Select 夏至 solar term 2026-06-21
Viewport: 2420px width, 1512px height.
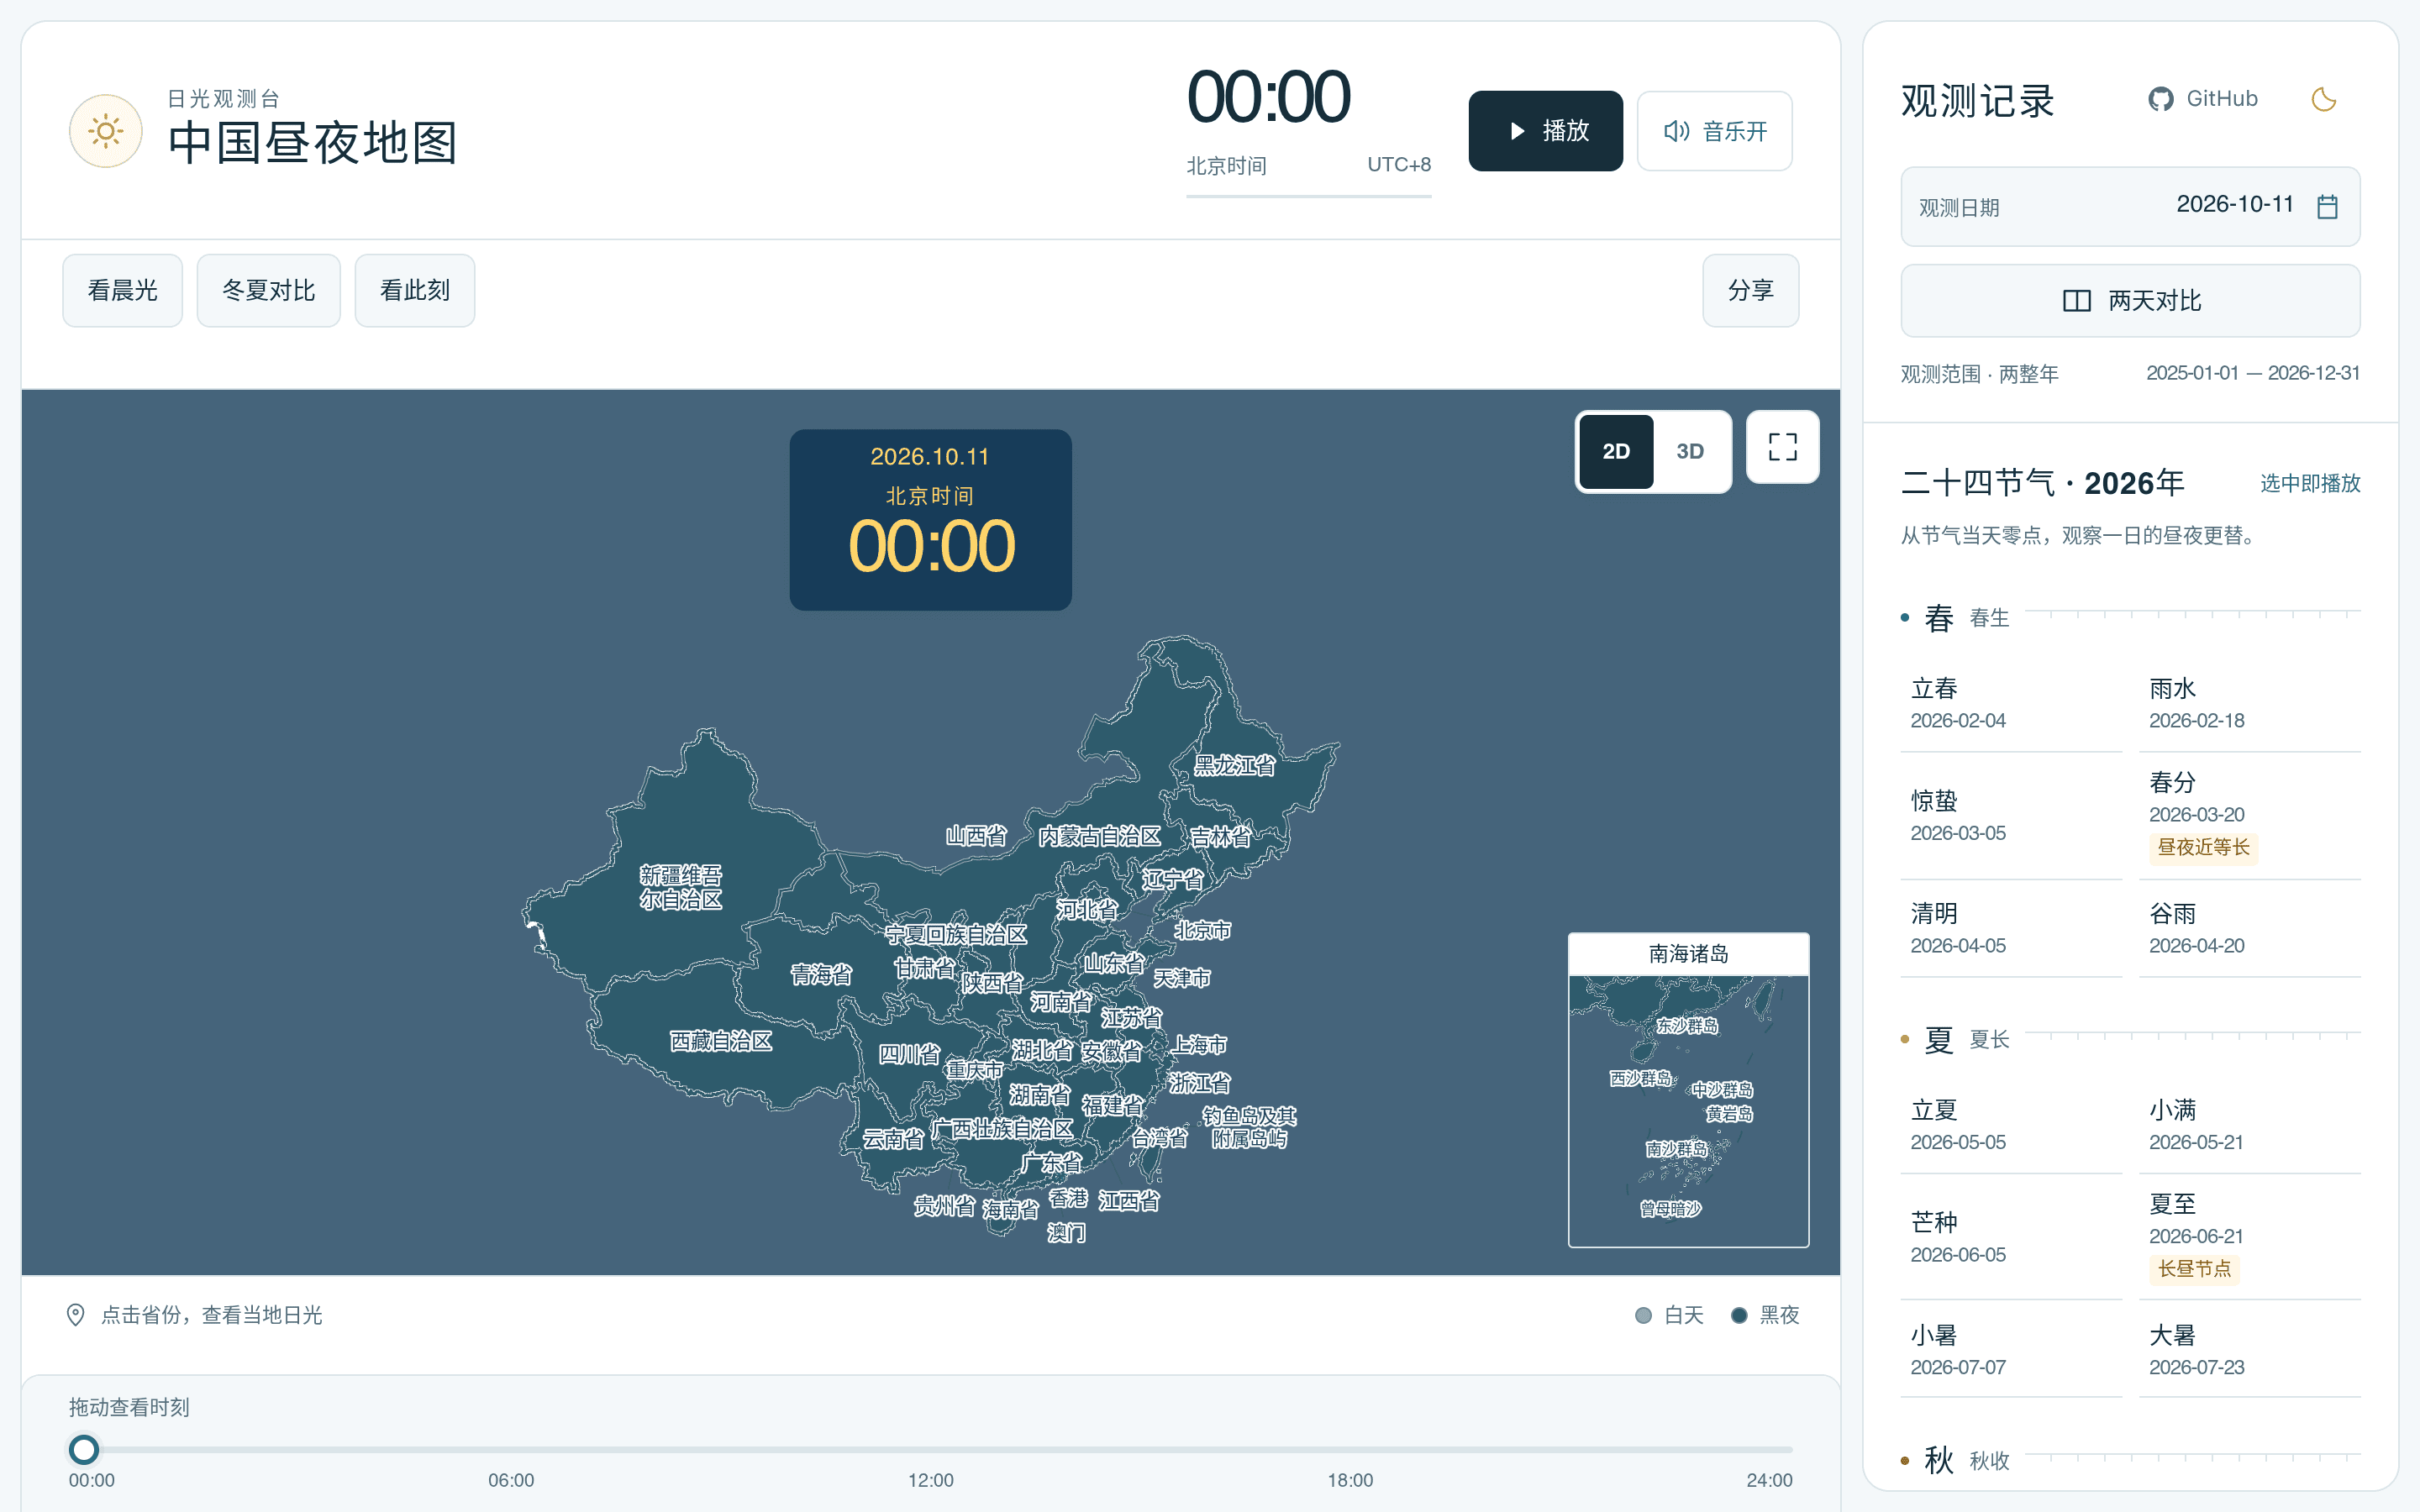tap(2250, 1238)
